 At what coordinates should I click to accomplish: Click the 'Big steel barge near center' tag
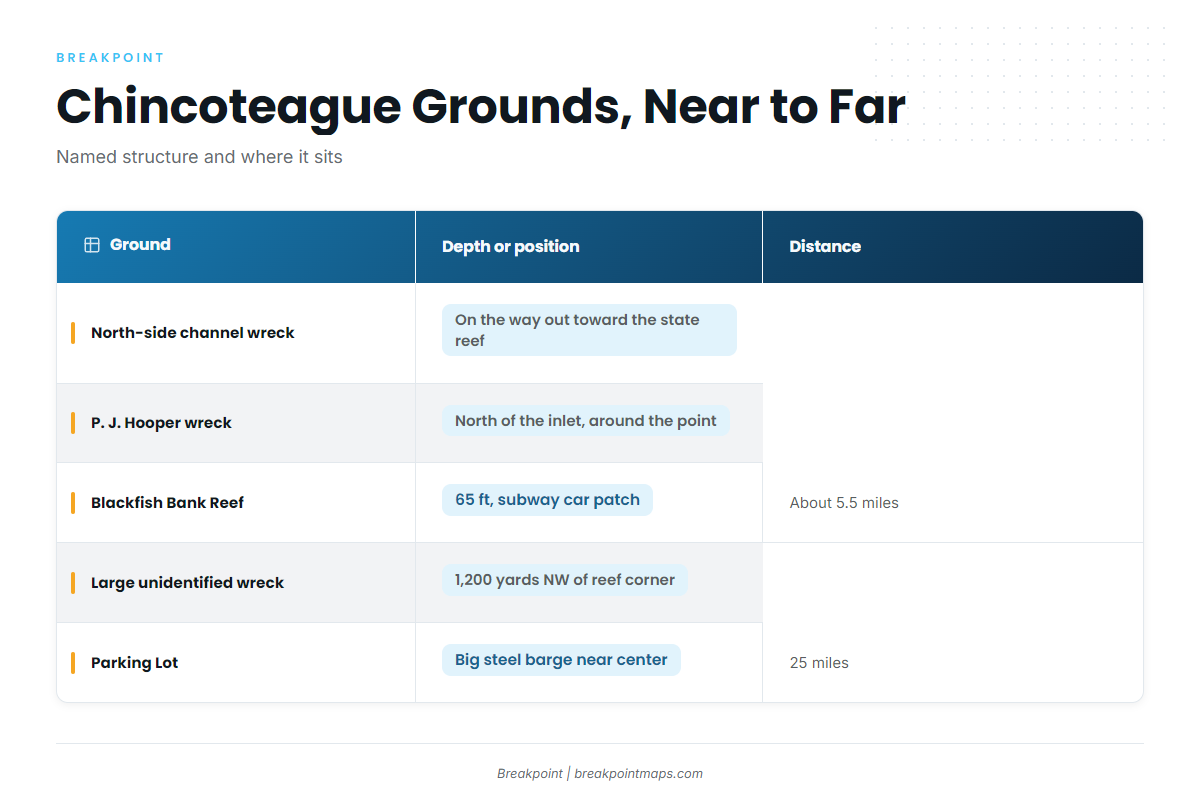[x=561, y=660]
